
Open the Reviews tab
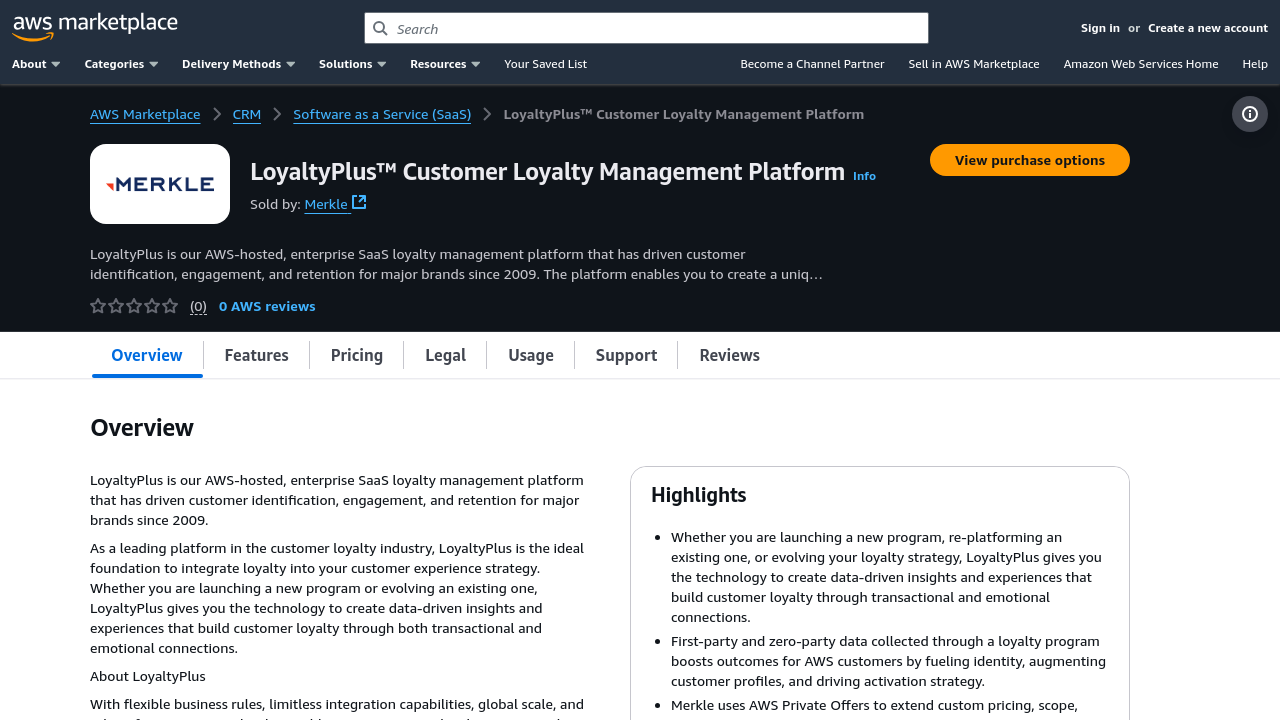[729, 355]
